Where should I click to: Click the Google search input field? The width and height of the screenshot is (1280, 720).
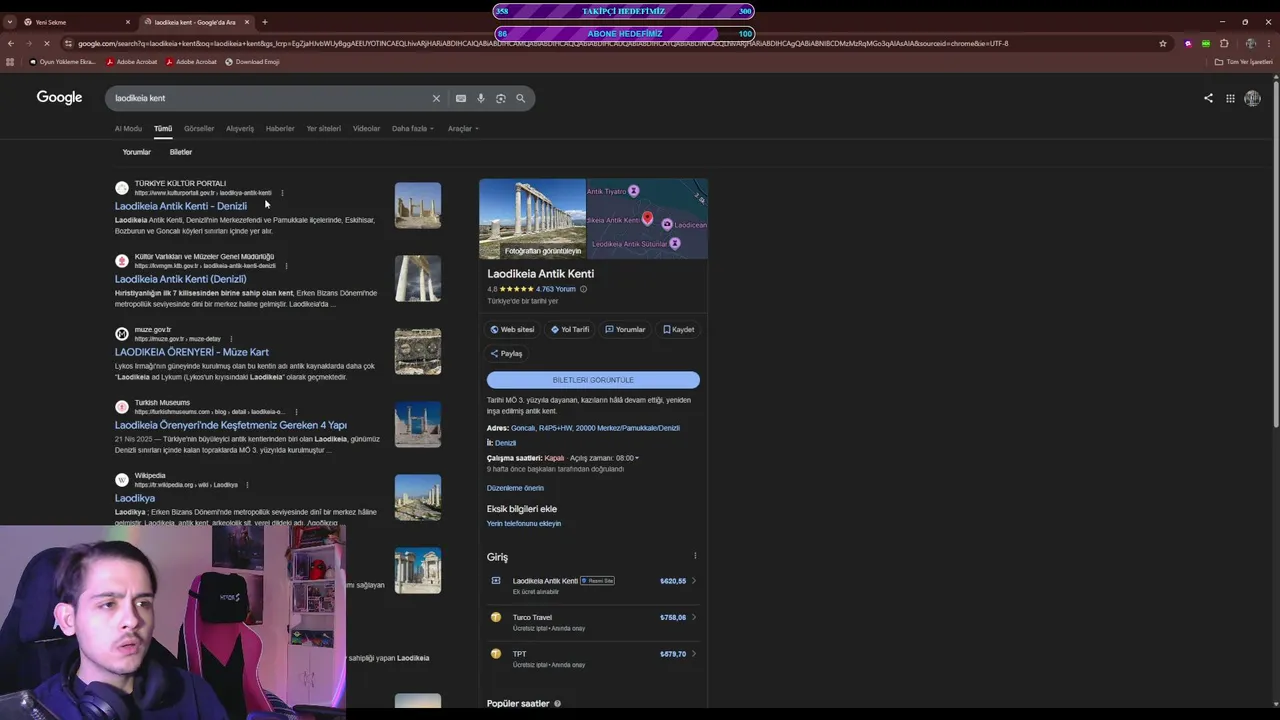coord(270,98)
